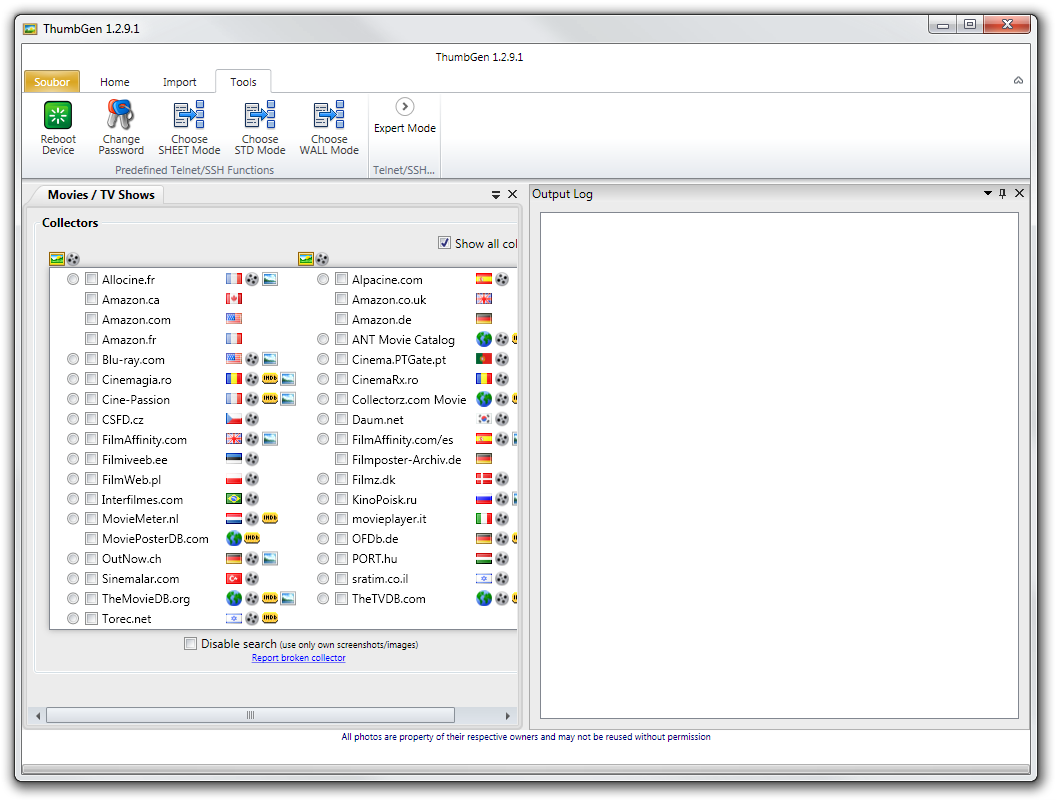Screen dimensions: 1056x800
Task: Click the horizontal scrollbar thumb
Action: [250, 715]
